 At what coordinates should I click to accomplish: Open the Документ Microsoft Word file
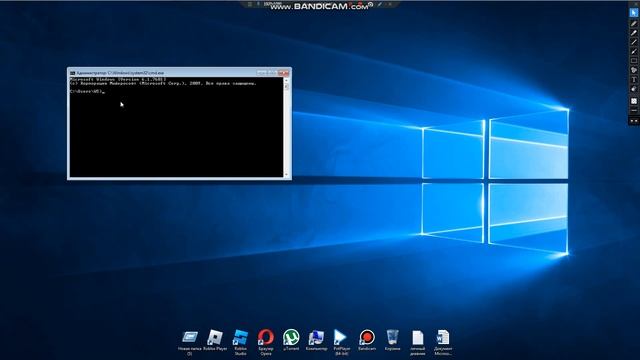coord(443,342)
